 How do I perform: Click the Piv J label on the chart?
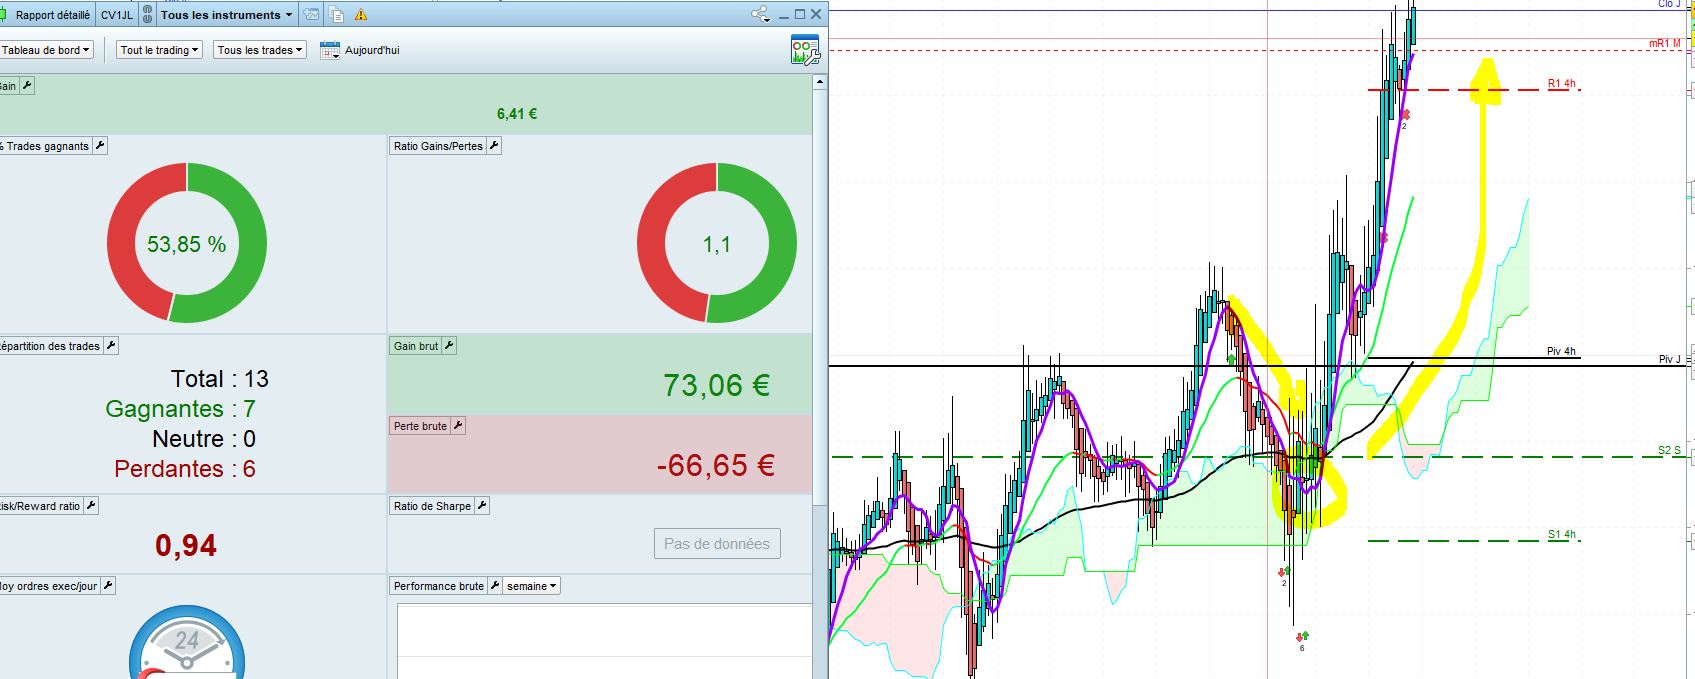[x=1670, y=359]
